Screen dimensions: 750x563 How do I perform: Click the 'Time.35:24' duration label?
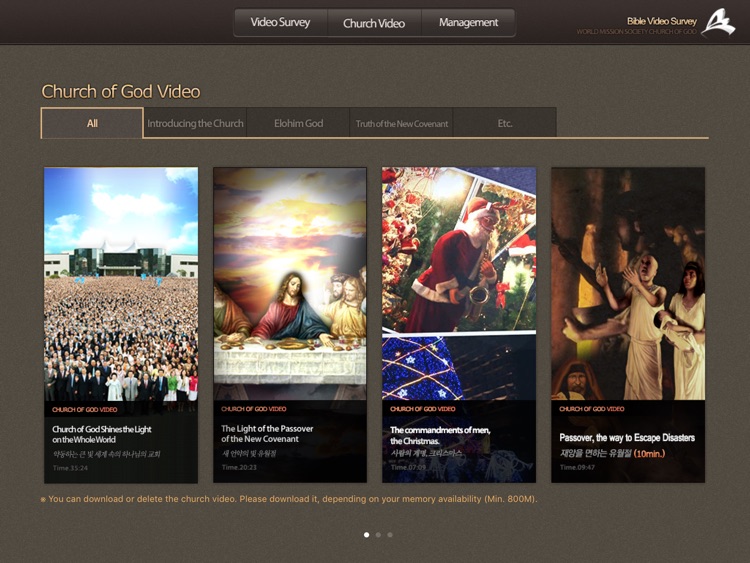pos(70,468)
